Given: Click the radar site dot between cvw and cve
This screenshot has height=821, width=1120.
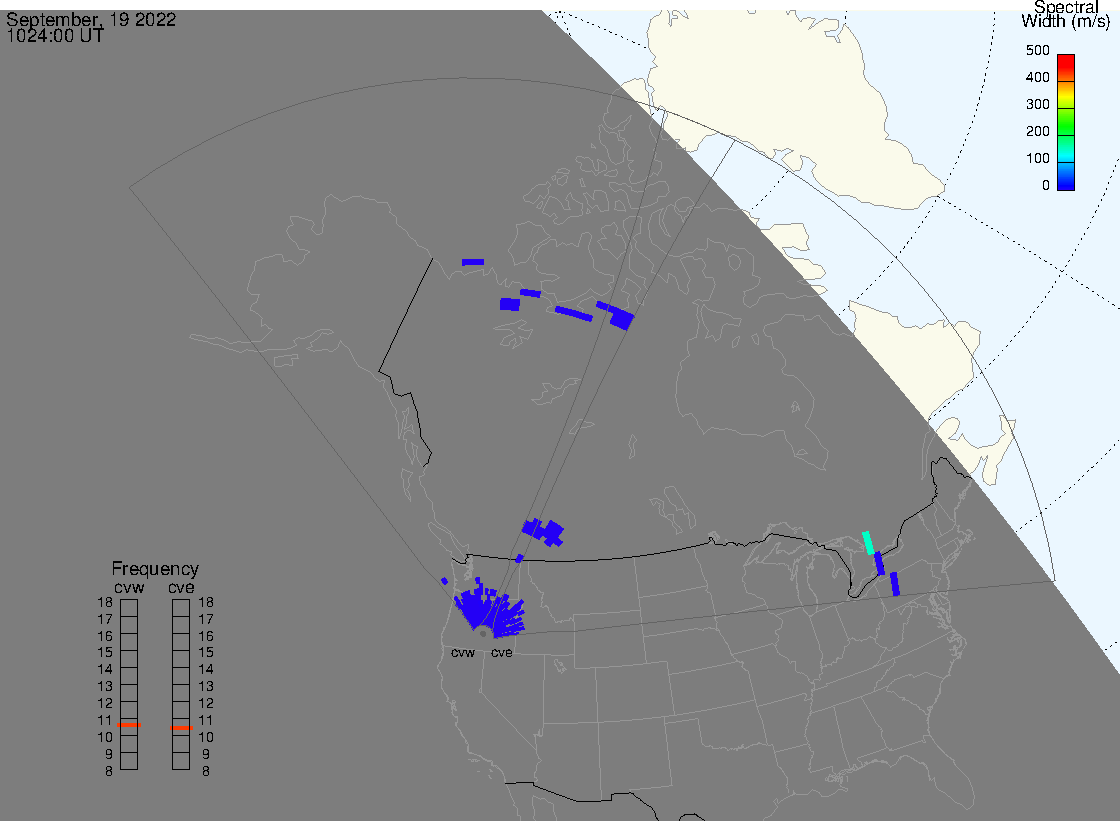Looking at the screenshot, I should [484, 634].
